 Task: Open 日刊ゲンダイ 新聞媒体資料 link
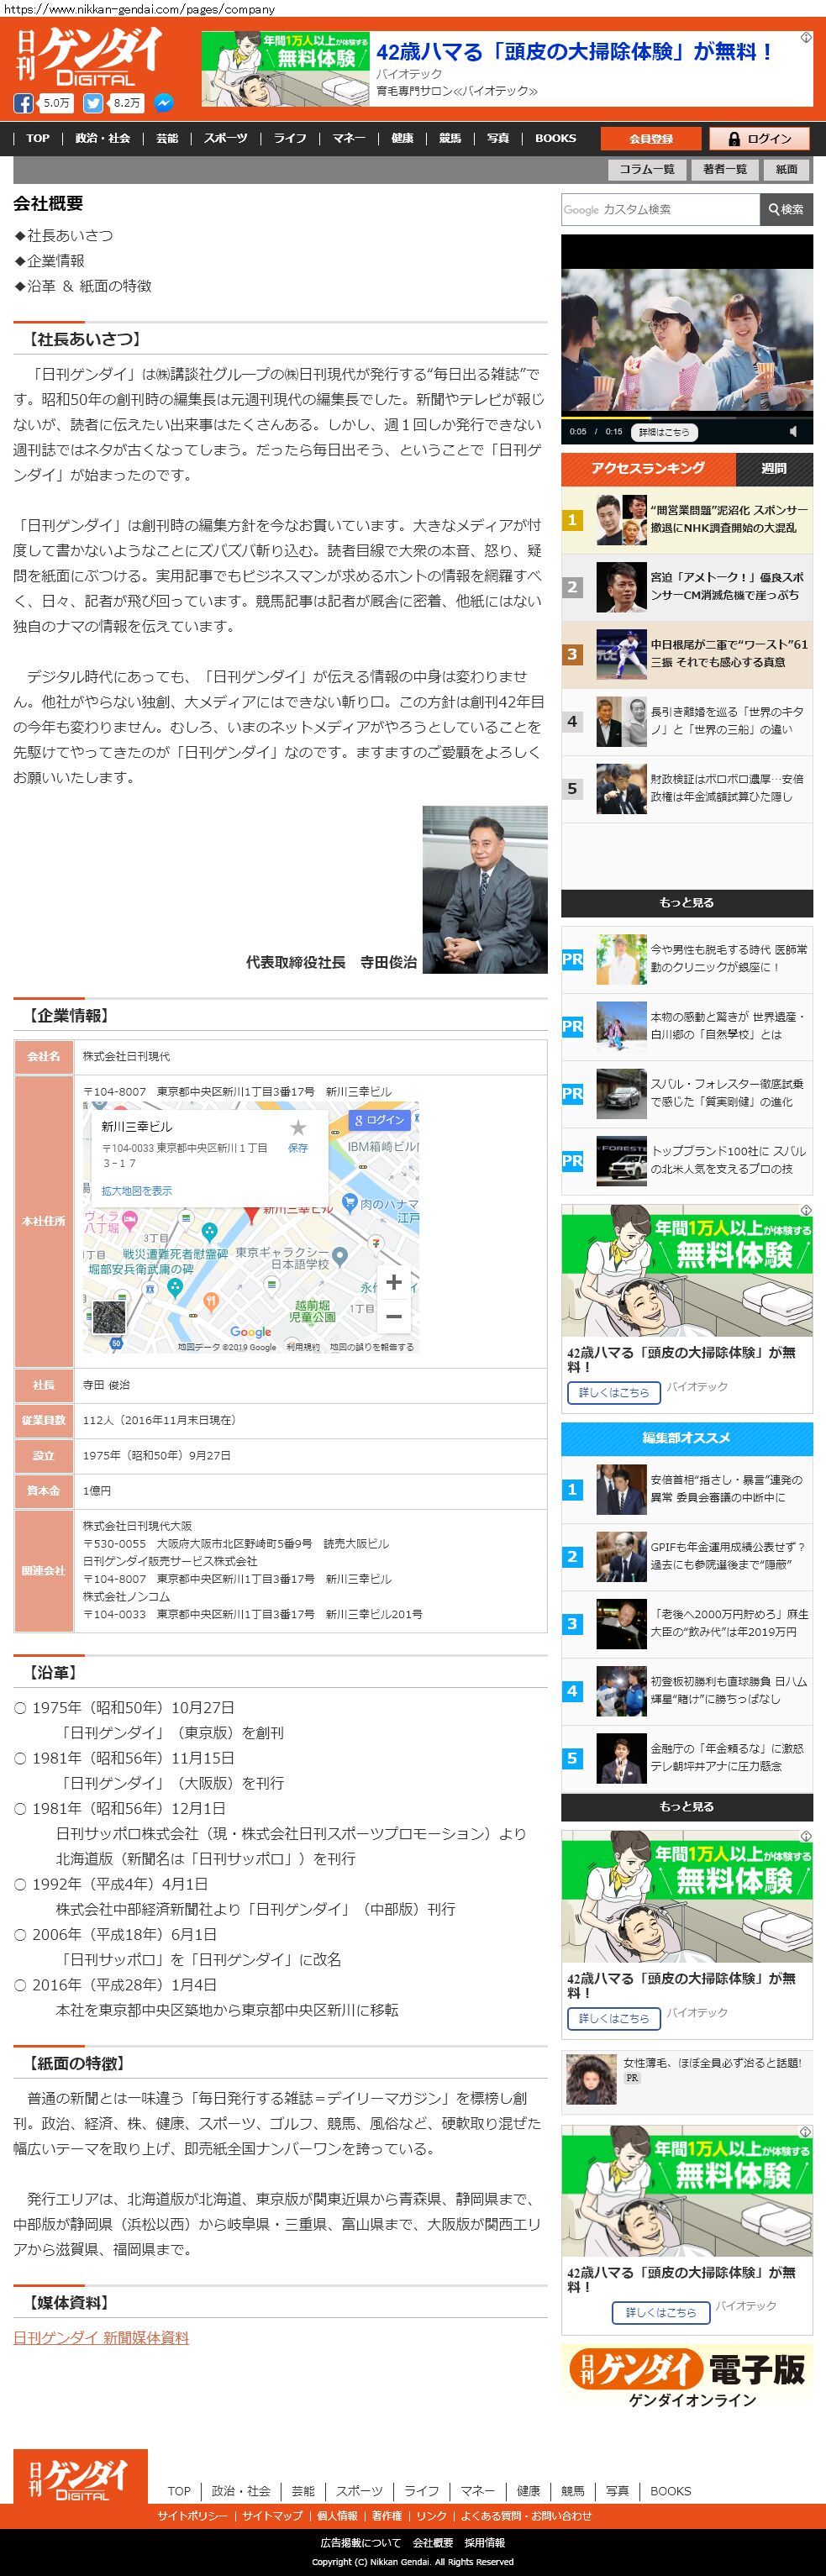tap(101, 2337)
